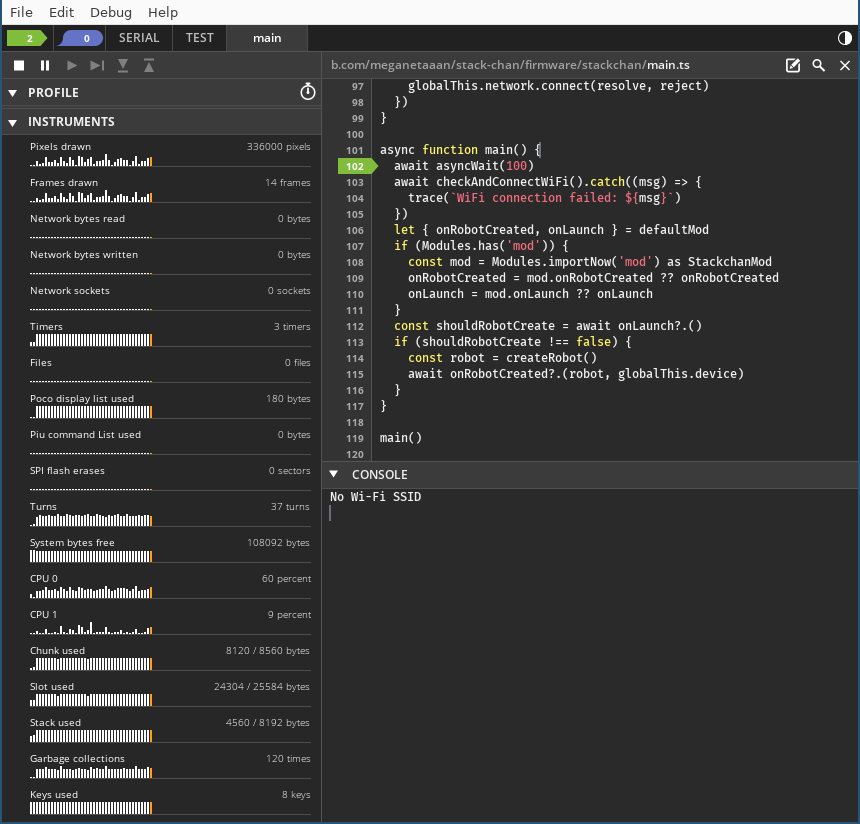Click the 'Stack used' value 4560 / 8192 bytes

click(268, 723)
